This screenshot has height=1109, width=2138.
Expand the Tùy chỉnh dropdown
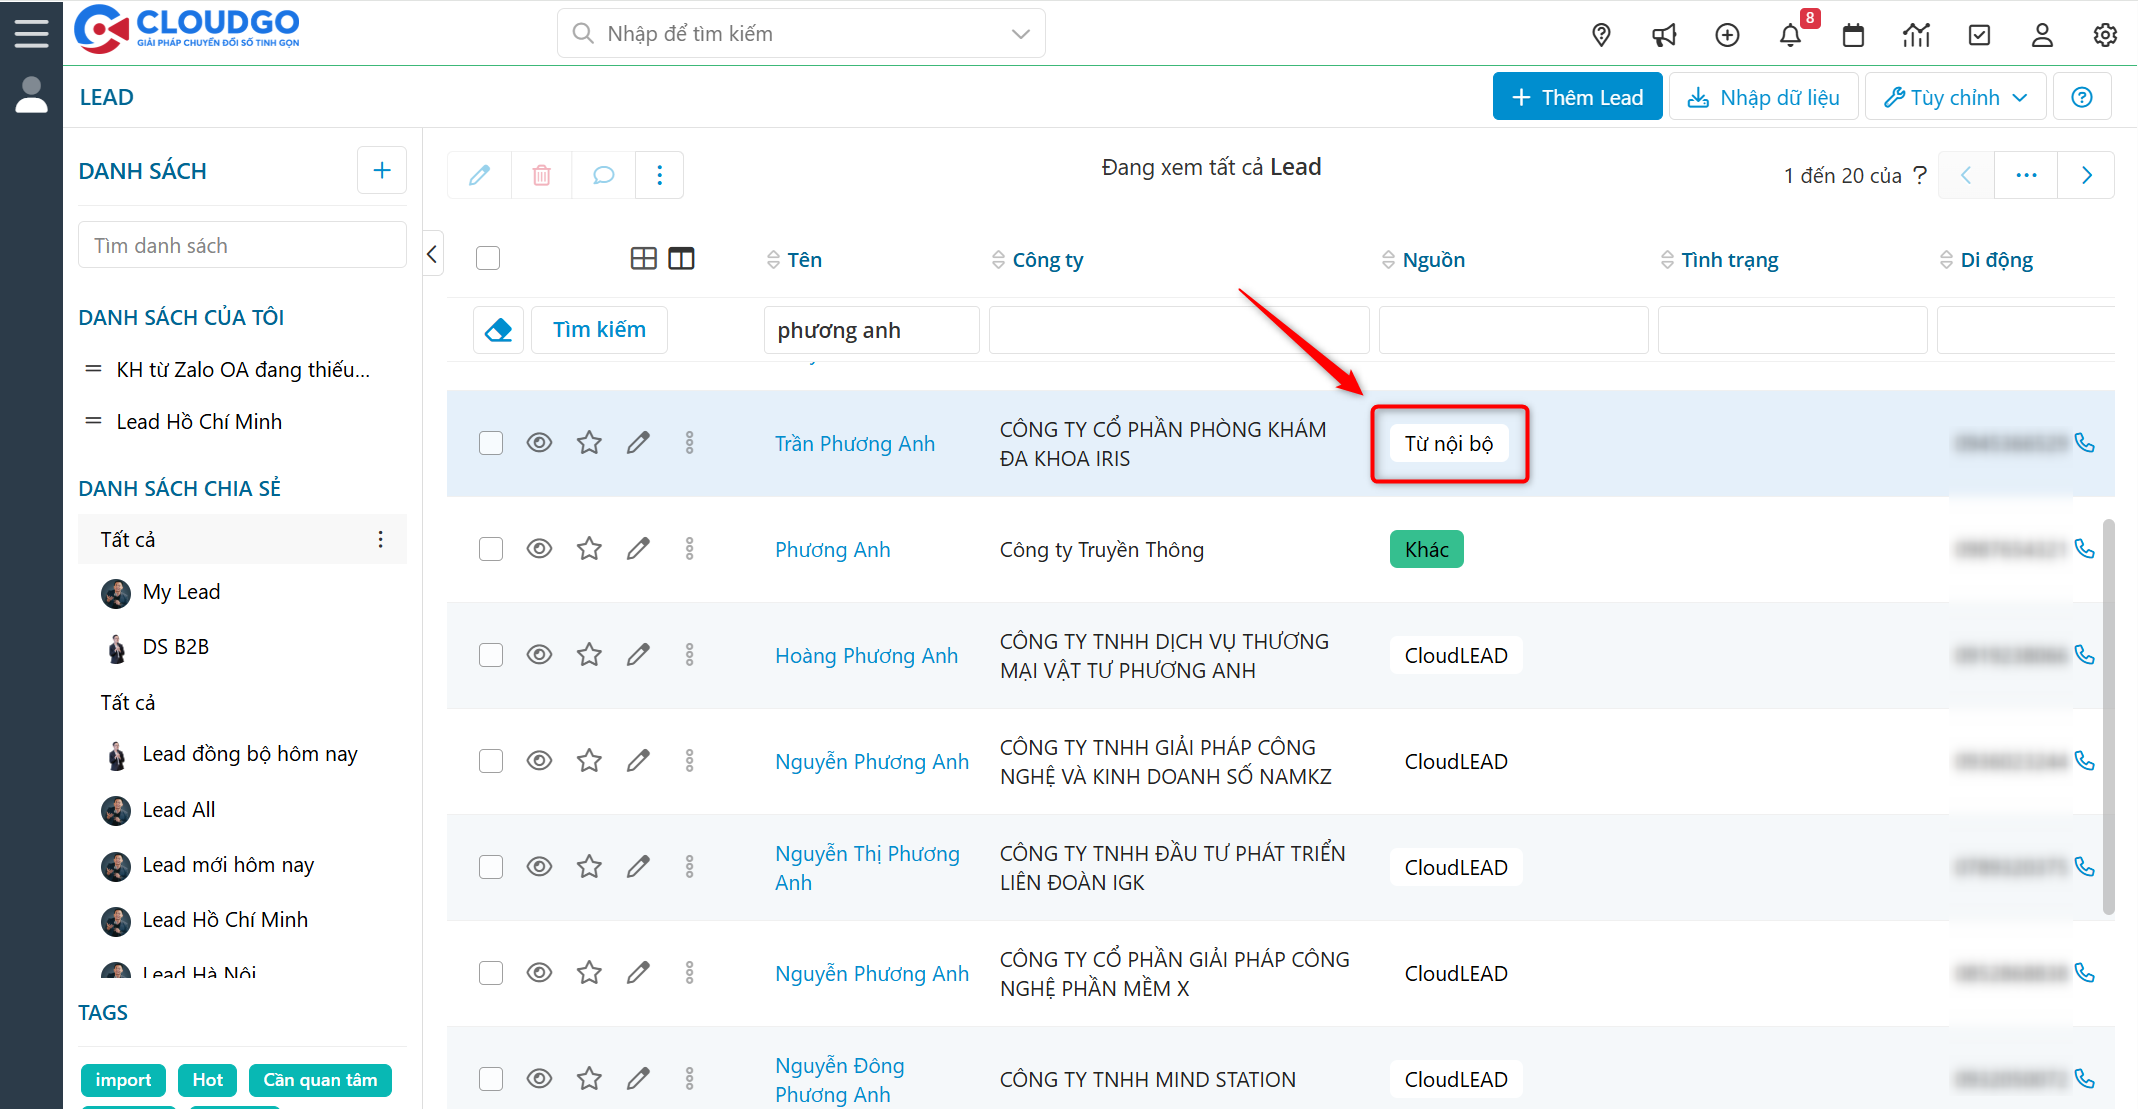tap(1955, 97)
